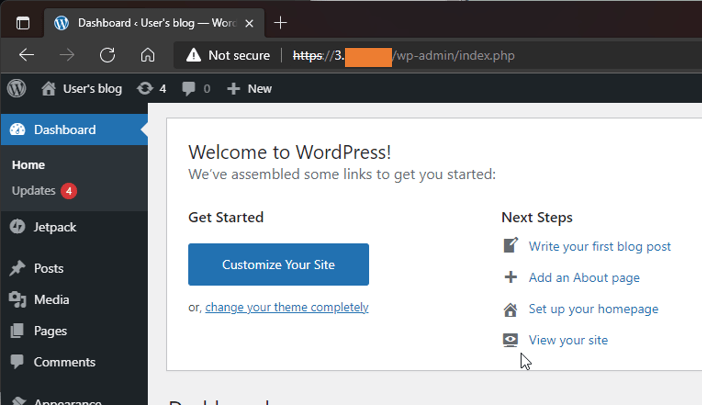Open the Updates submenu item
The image size is (702, 405).
coord(34,191)
